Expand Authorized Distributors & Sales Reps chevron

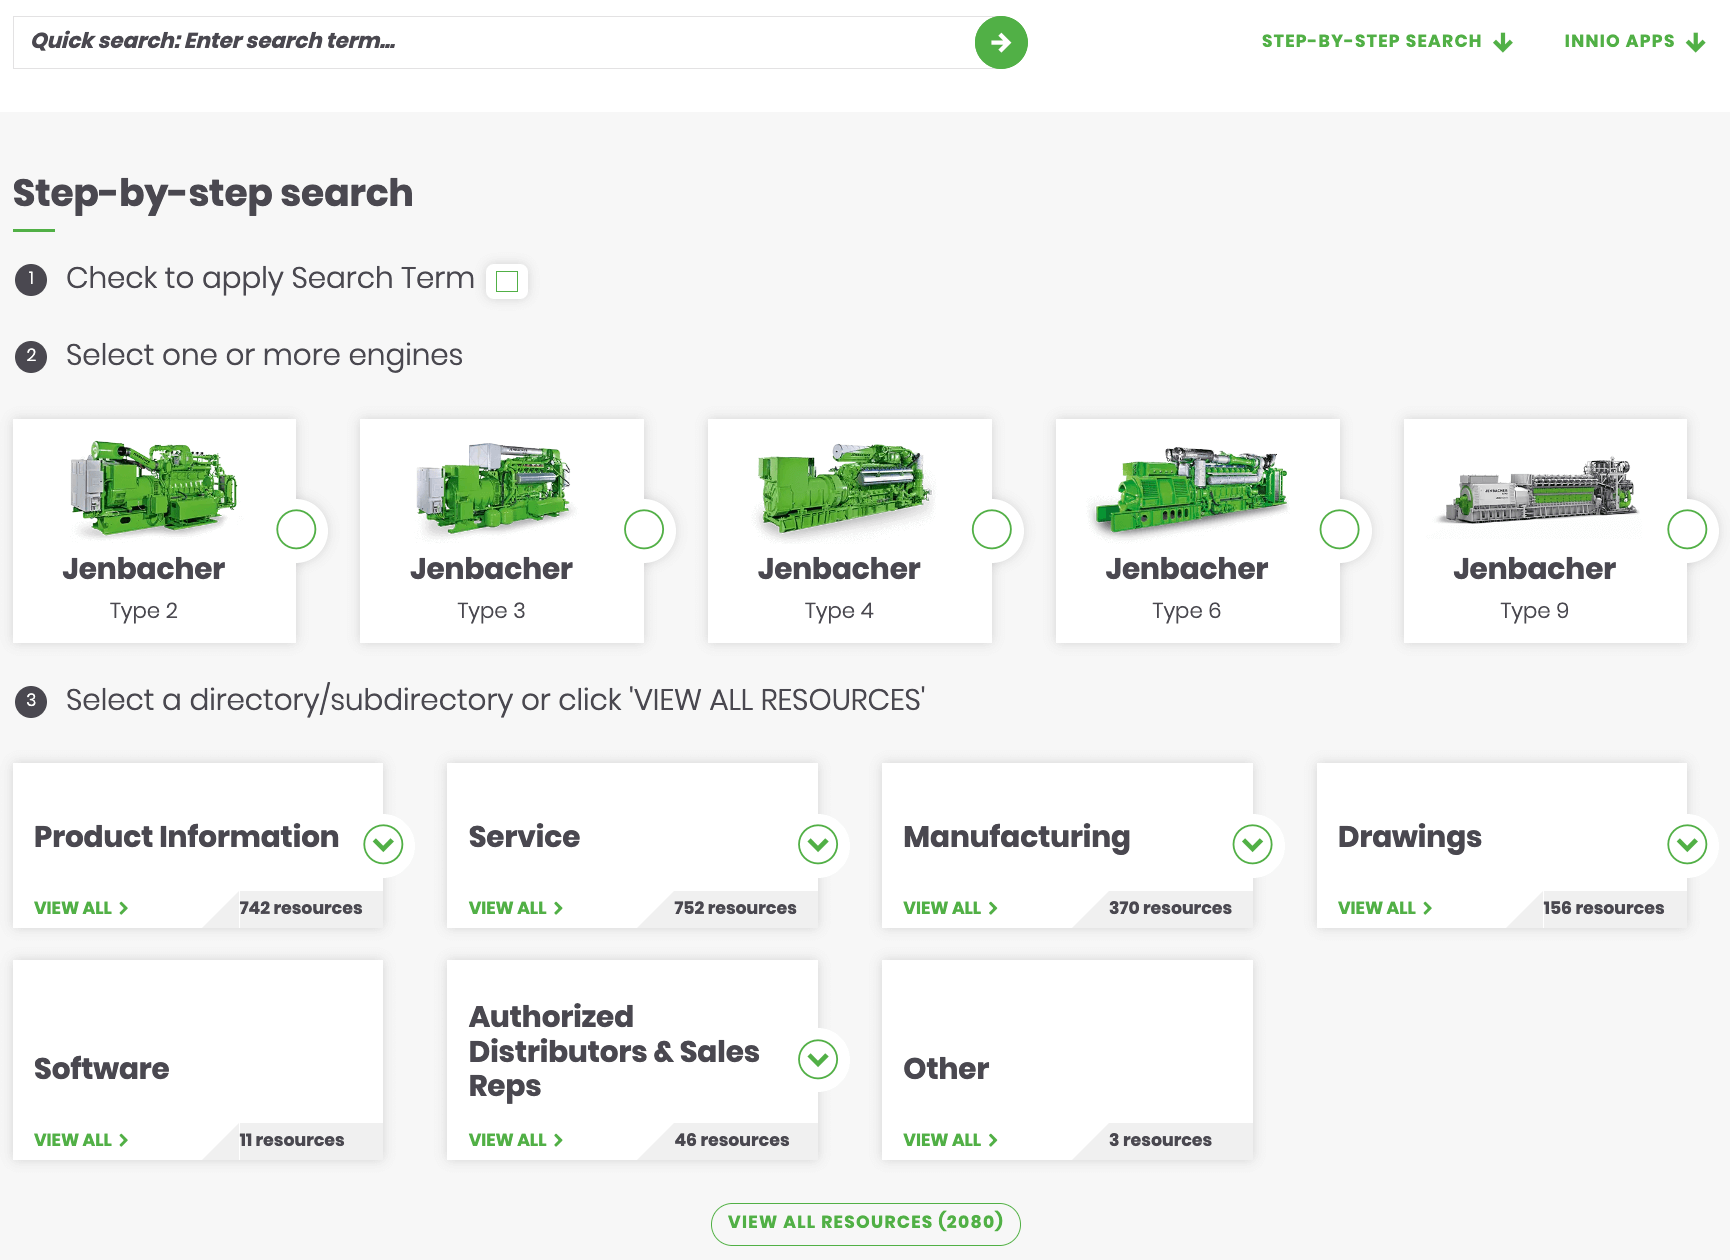tap(818, 1060)
